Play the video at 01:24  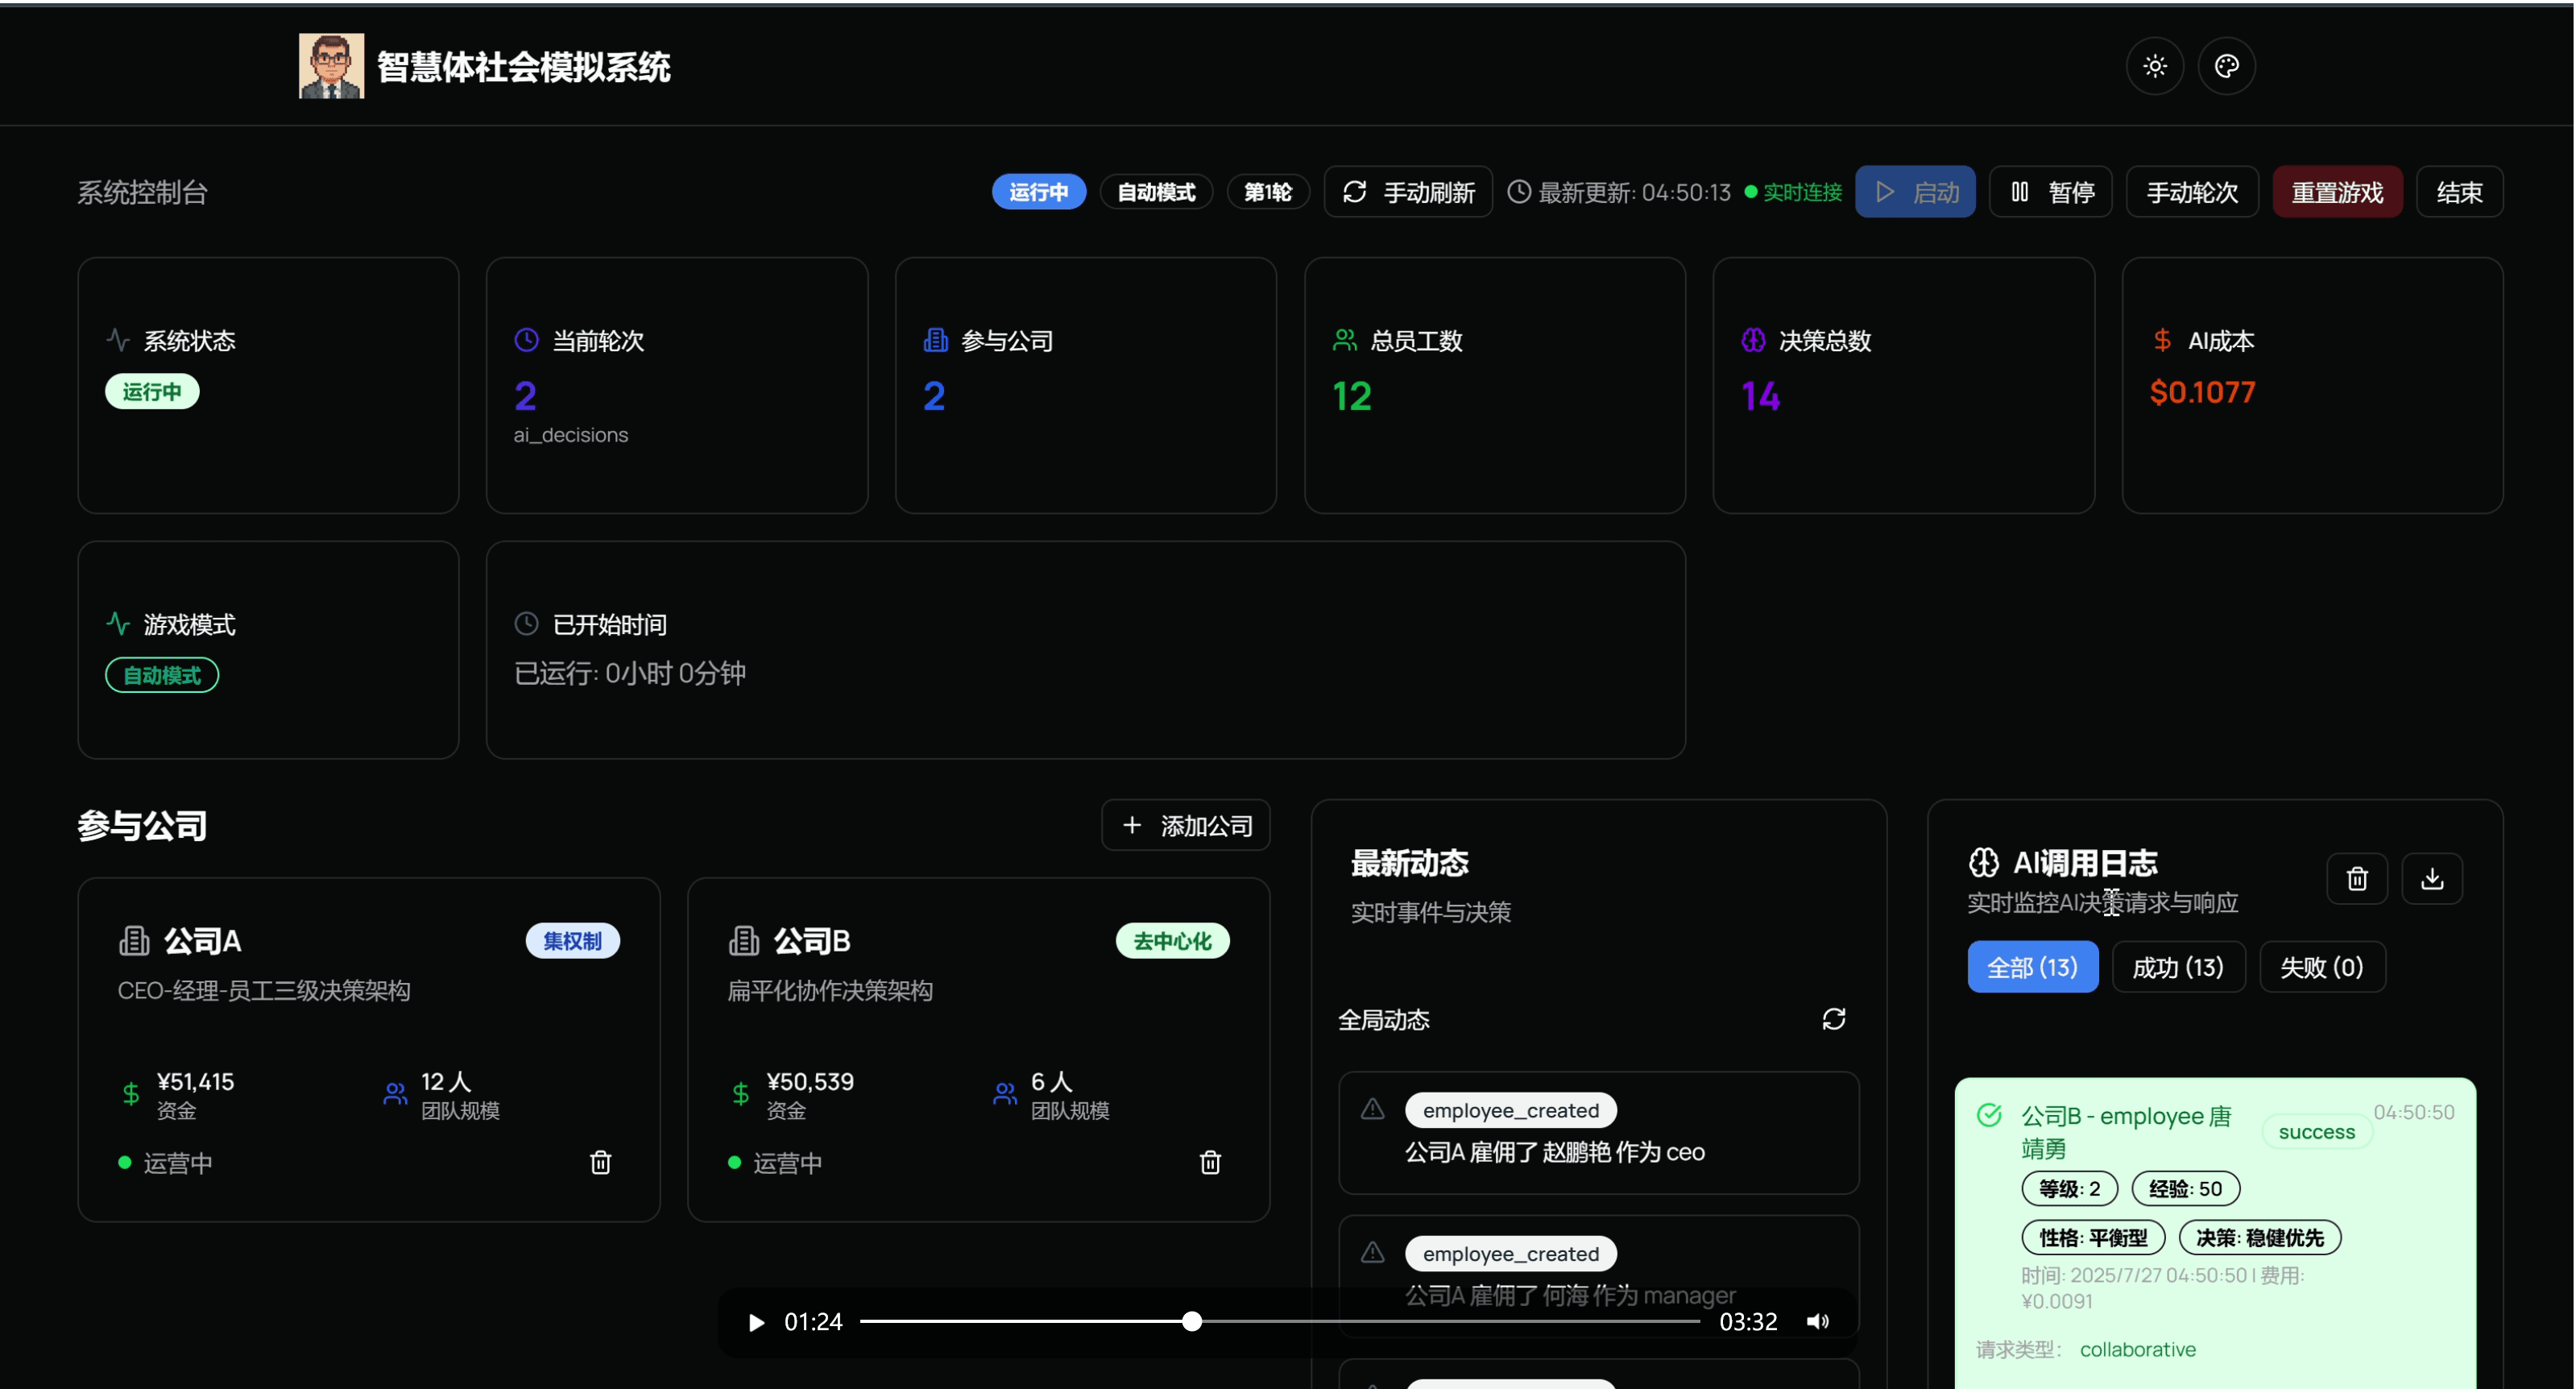[x=757, y=1322]
